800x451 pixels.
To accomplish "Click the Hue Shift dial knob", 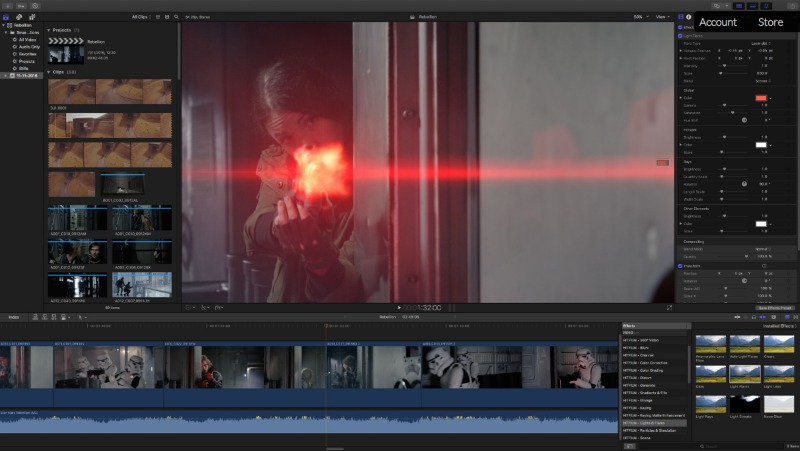I will 744,120.
